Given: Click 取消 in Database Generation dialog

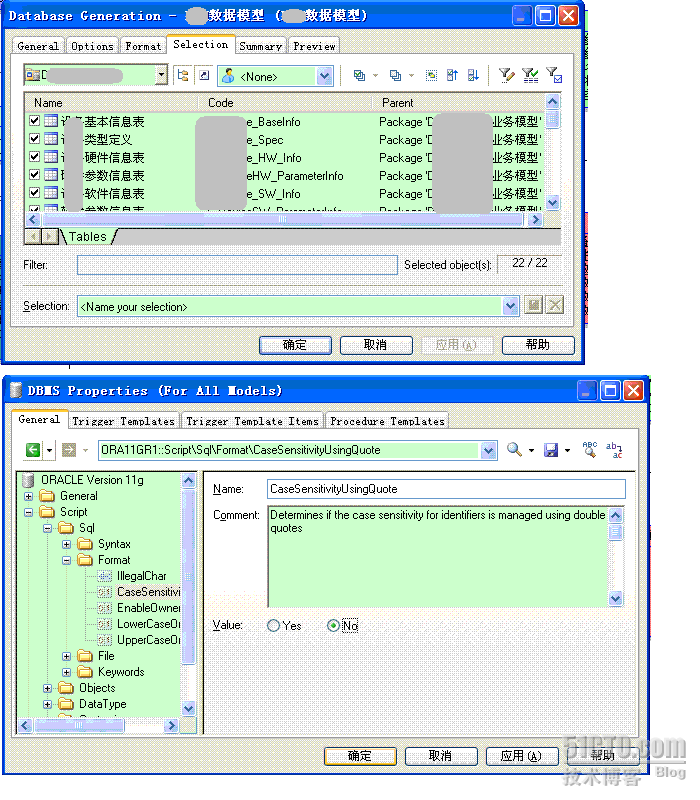Looking at the screenshot, I should pos(376,345).
